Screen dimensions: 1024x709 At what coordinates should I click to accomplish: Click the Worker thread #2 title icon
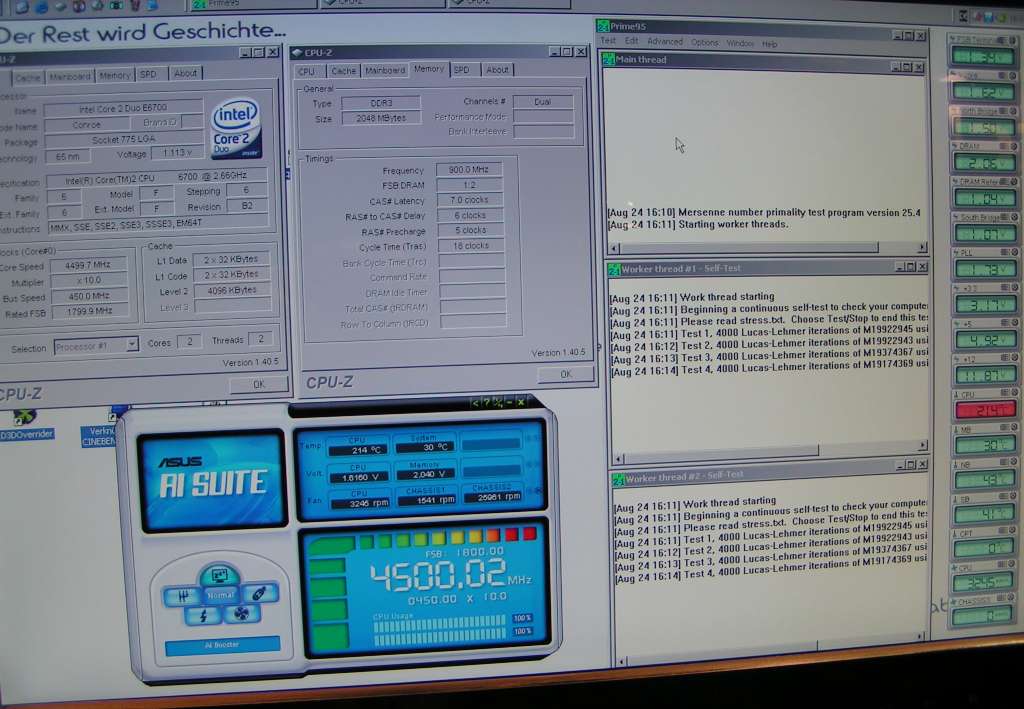(617, 479)
